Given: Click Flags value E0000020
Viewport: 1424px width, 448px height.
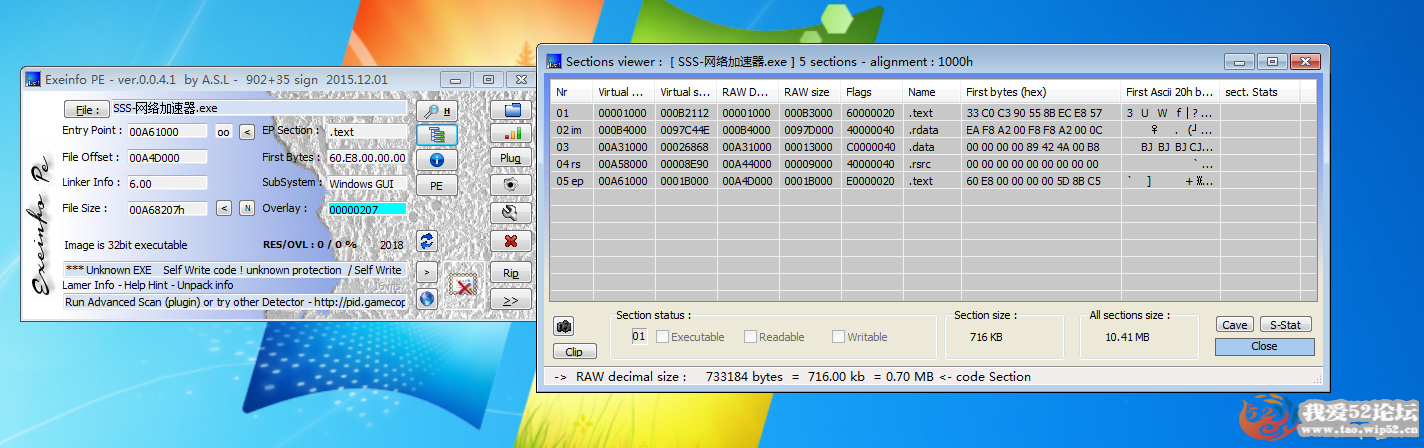Looking at the screenshot, I should [x=870, y=181].
